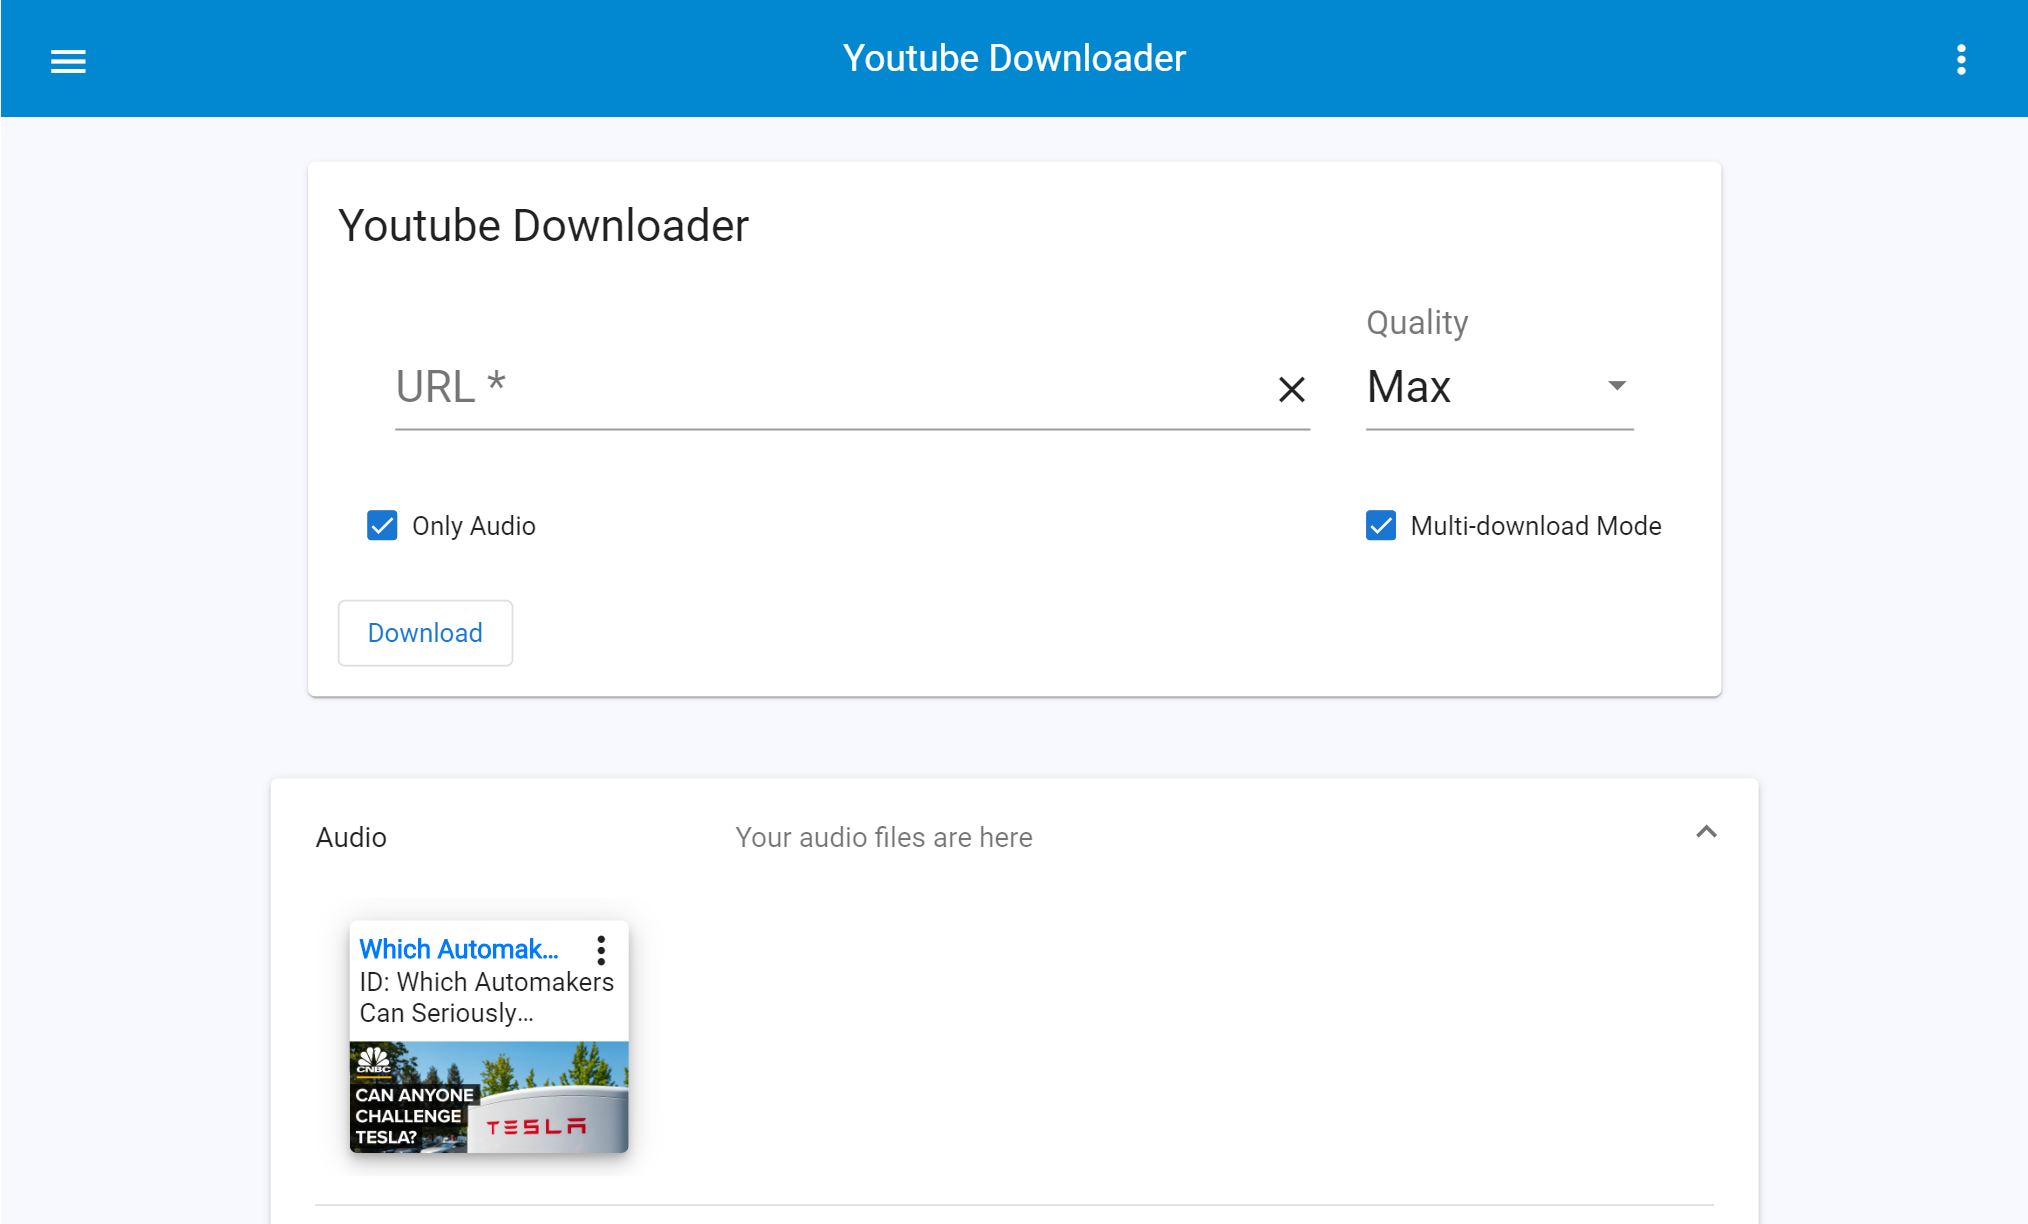Clear the URL field with X icon

(1291, 389)
